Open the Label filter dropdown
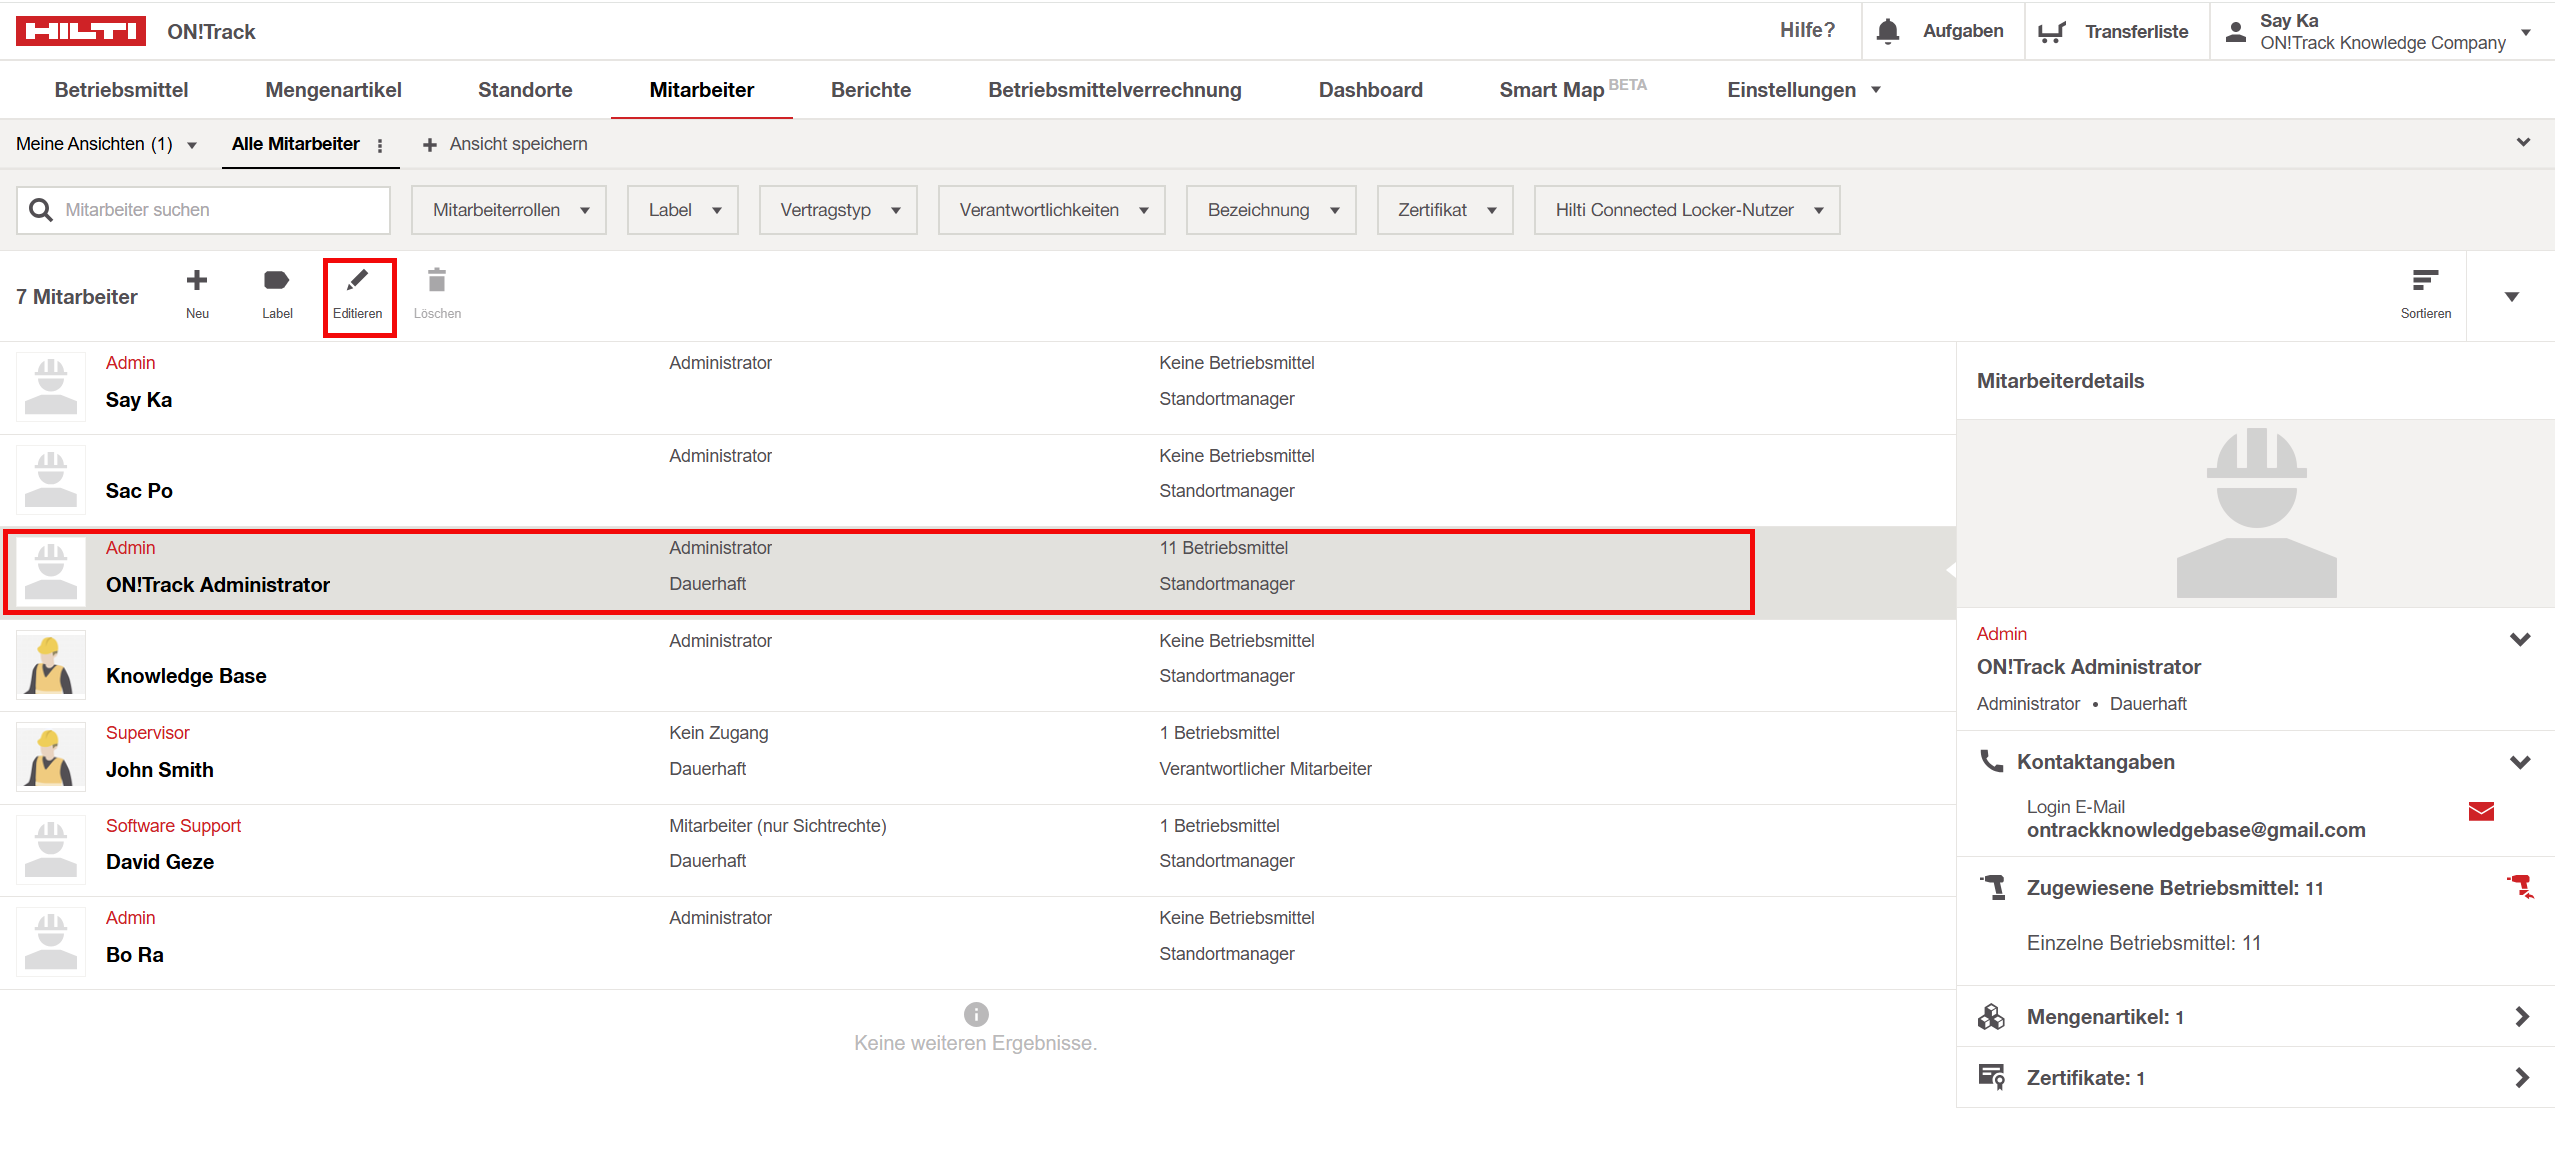The image size is (2555, 1175). tap(683, 210)
